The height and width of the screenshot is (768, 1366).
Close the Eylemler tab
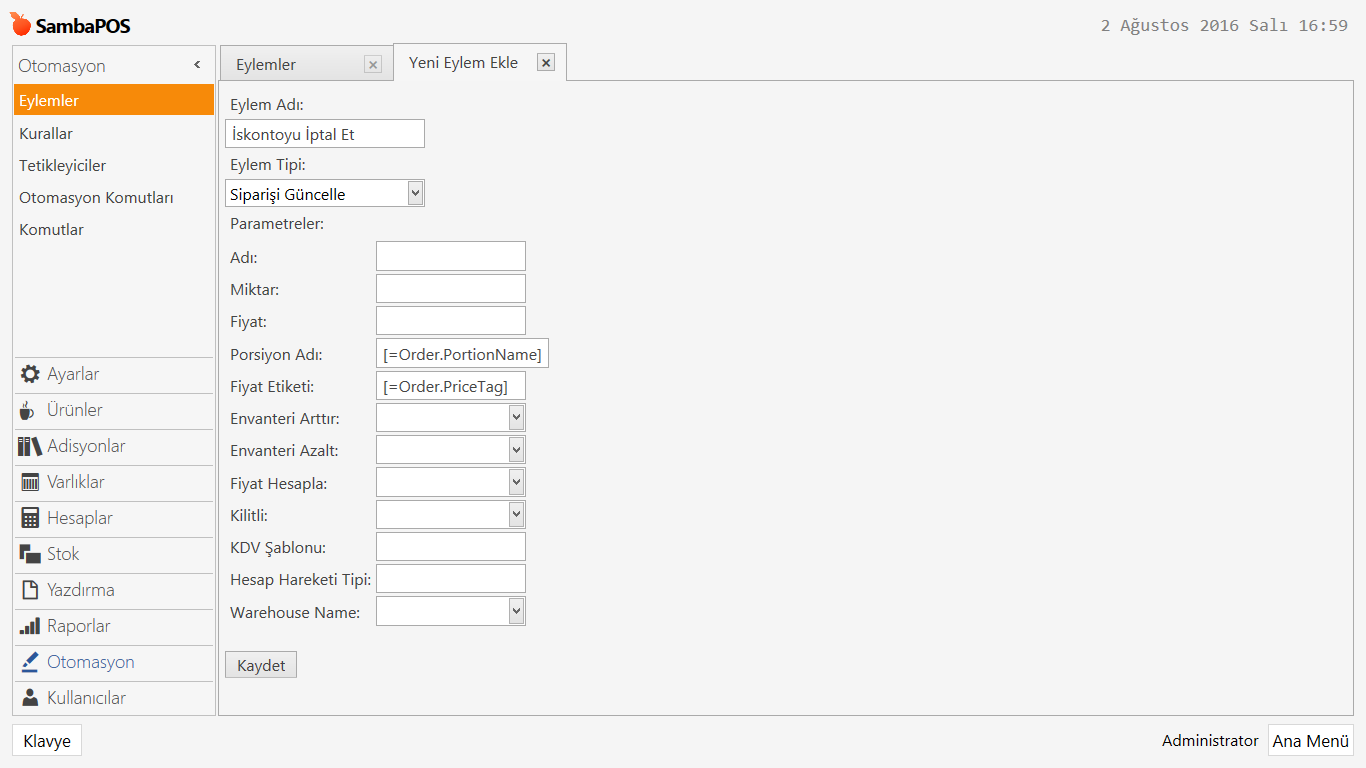click(x=373, y=65)
